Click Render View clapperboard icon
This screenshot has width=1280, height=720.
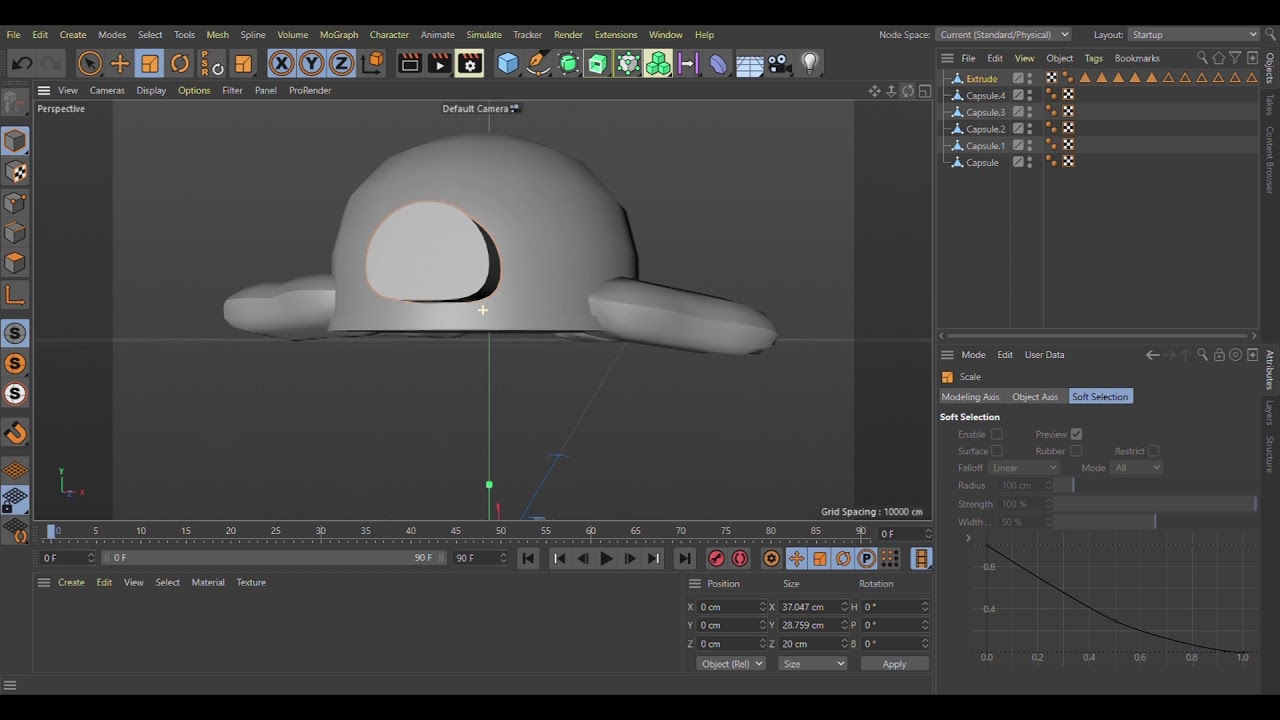pos(410,64)
